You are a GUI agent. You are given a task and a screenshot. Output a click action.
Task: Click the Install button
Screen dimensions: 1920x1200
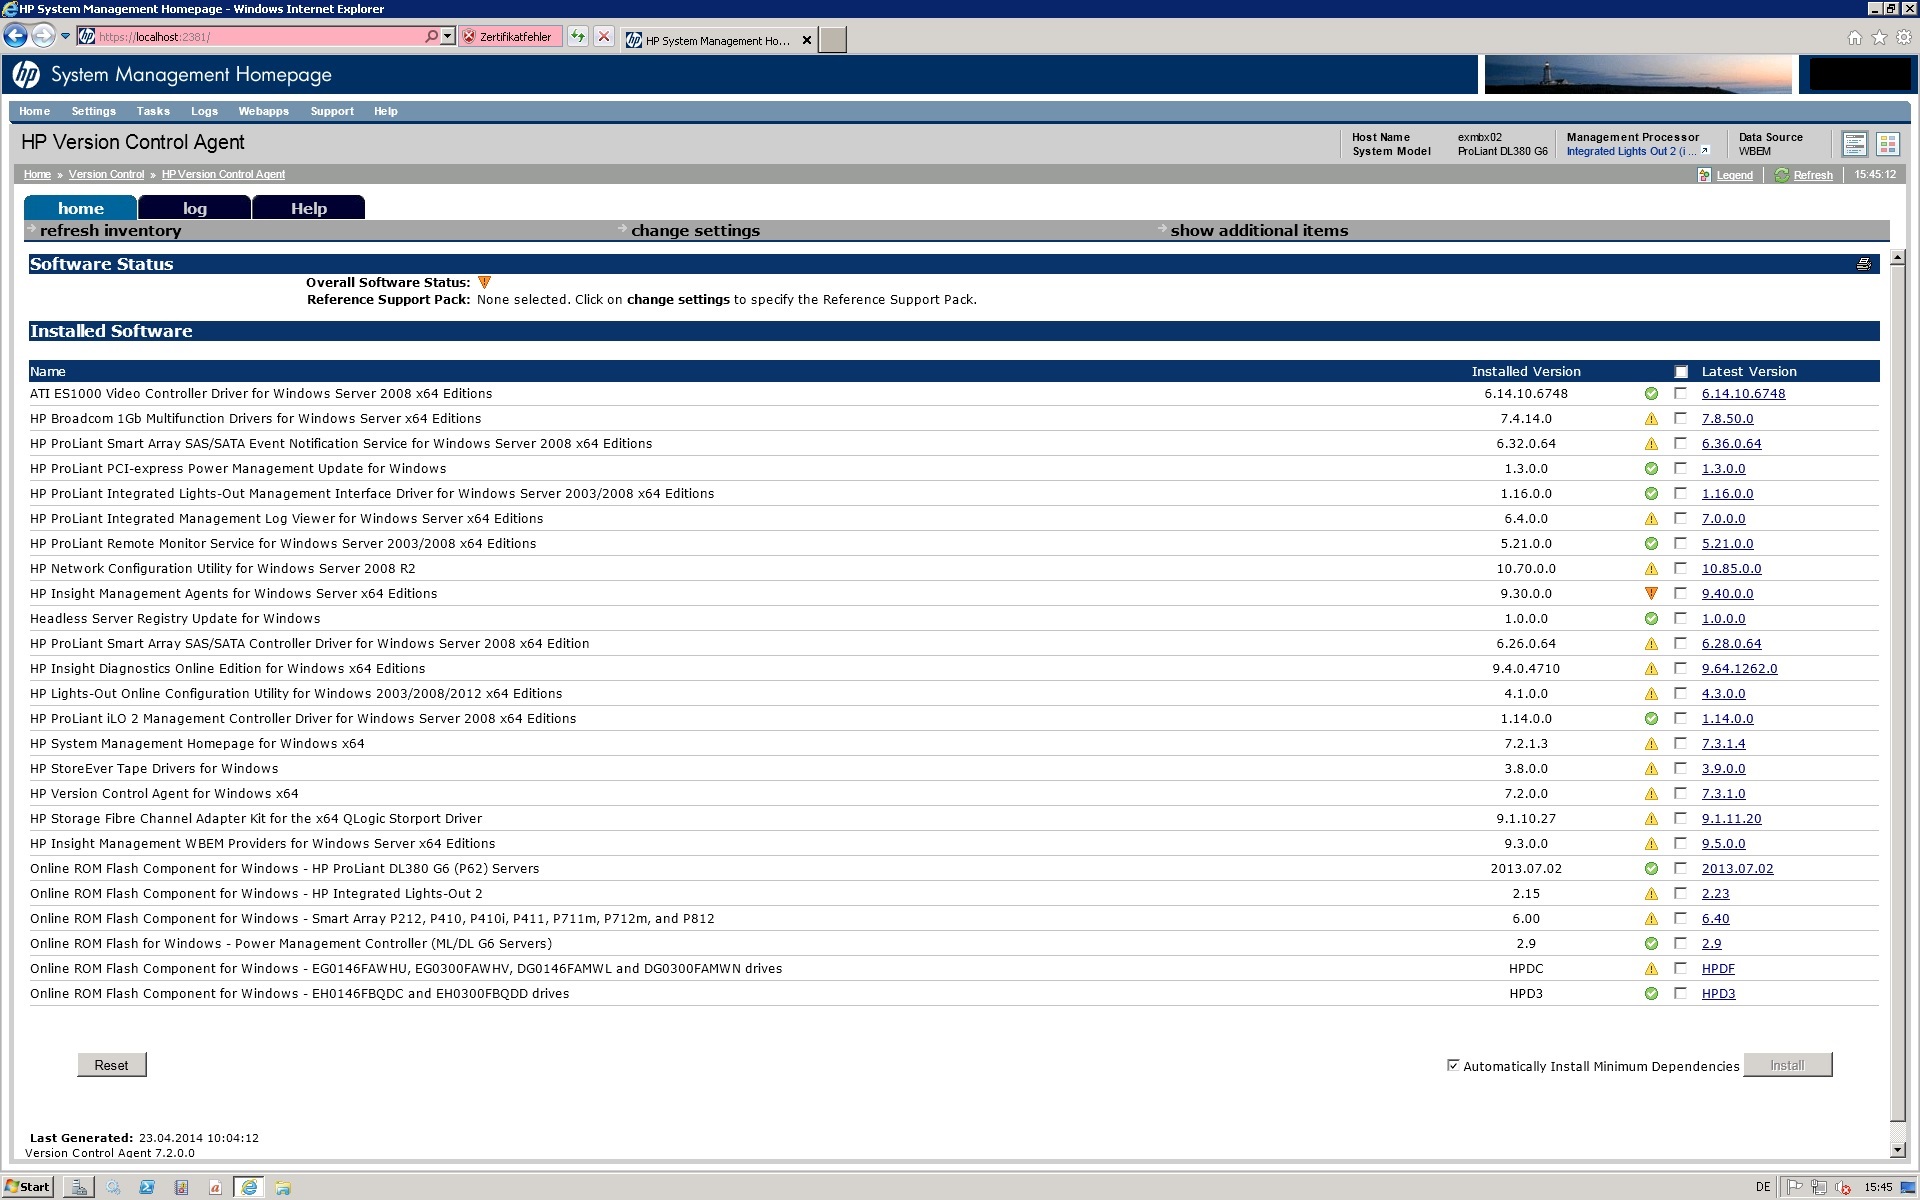(1787, 1065)
